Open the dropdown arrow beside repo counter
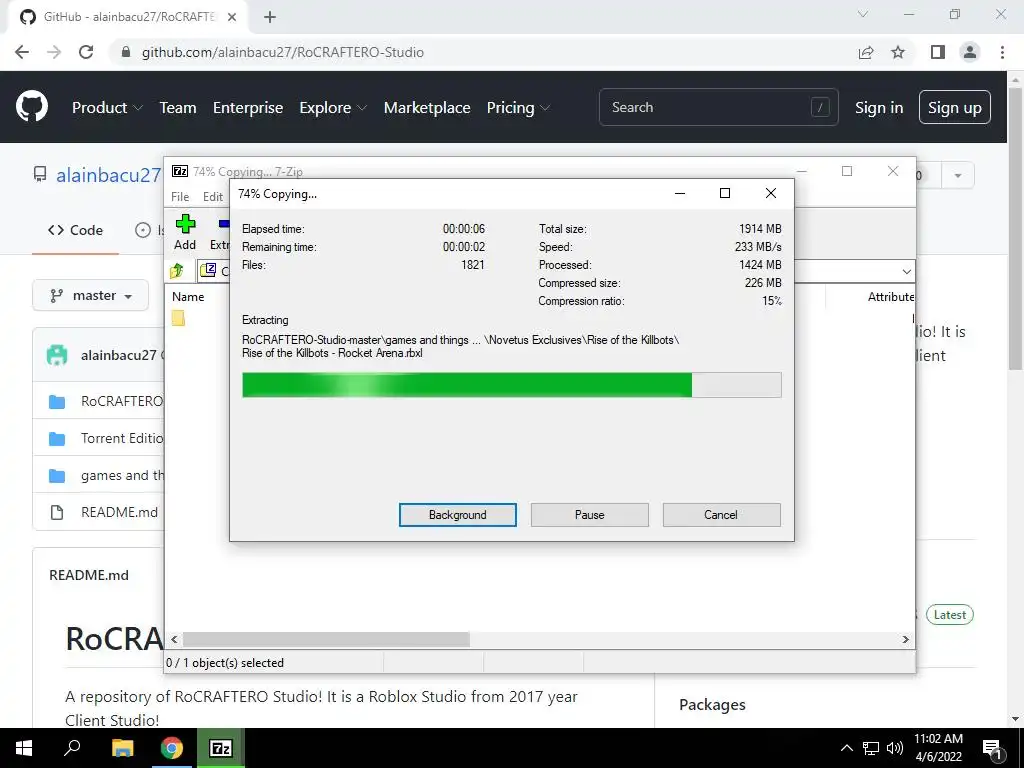 [x=957, y=176]
